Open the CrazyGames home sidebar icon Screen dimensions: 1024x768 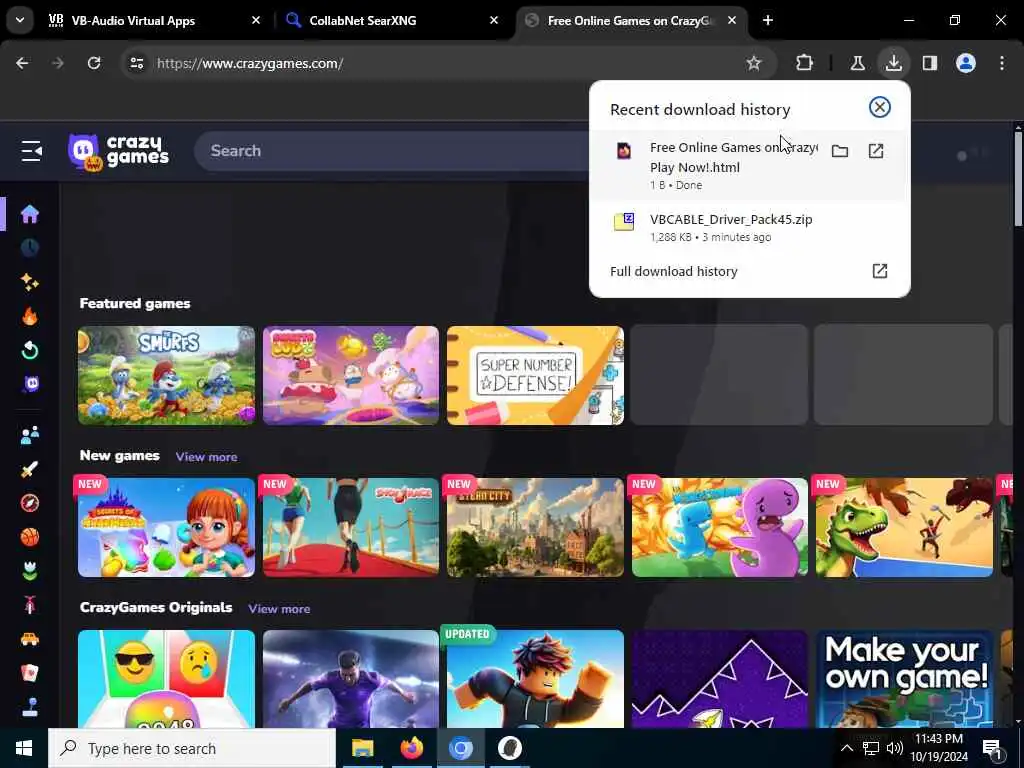click(x=29, y=214)
